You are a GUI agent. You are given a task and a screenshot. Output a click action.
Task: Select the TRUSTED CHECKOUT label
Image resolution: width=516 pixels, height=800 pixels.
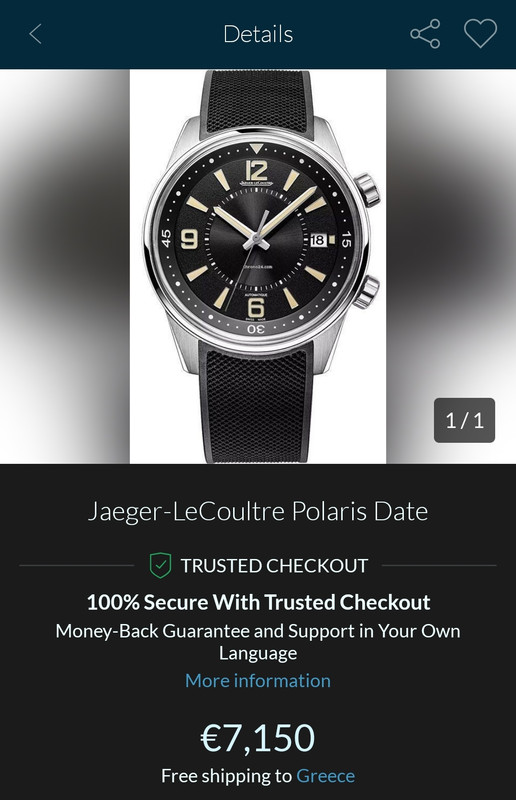pos(274,566)
